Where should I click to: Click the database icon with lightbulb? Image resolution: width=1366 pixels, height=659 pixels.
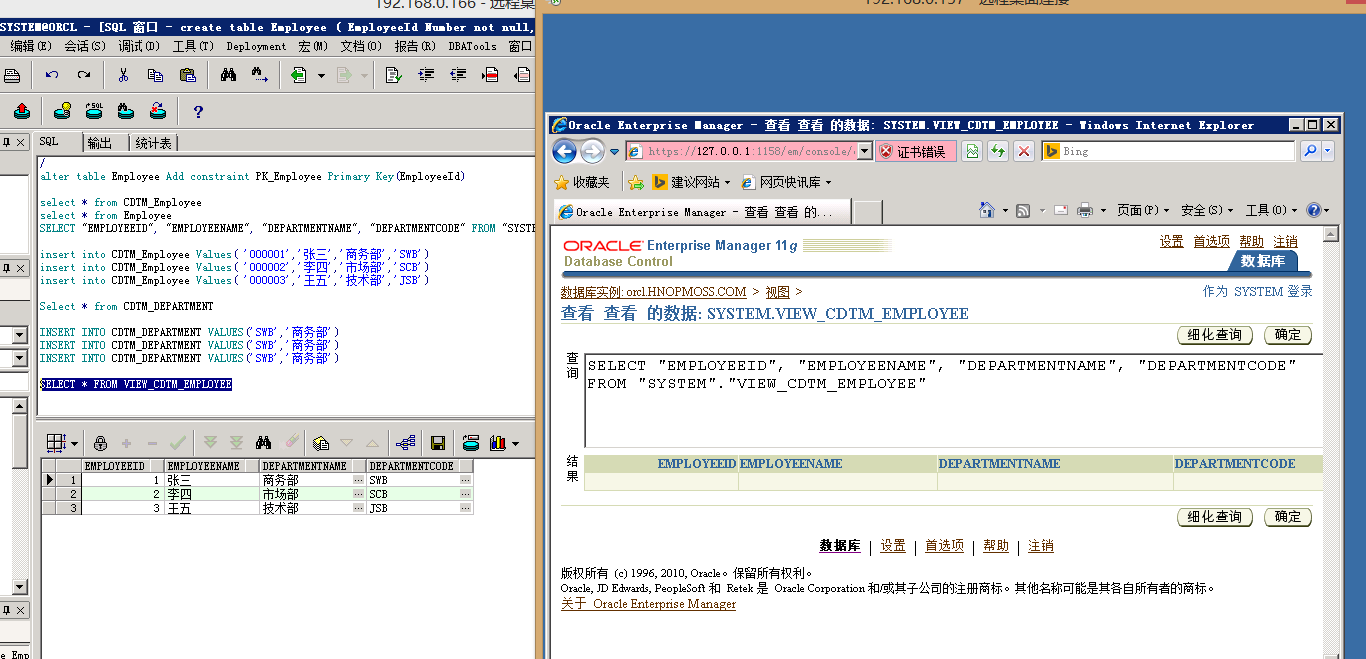pos(62,111)
